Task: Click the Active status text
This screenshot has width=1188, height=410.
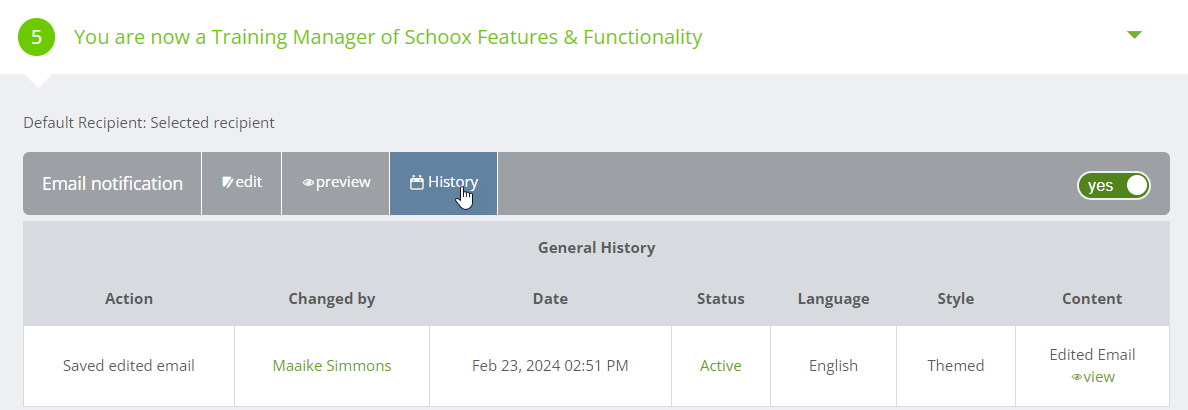Action: [x=720, y=366]
